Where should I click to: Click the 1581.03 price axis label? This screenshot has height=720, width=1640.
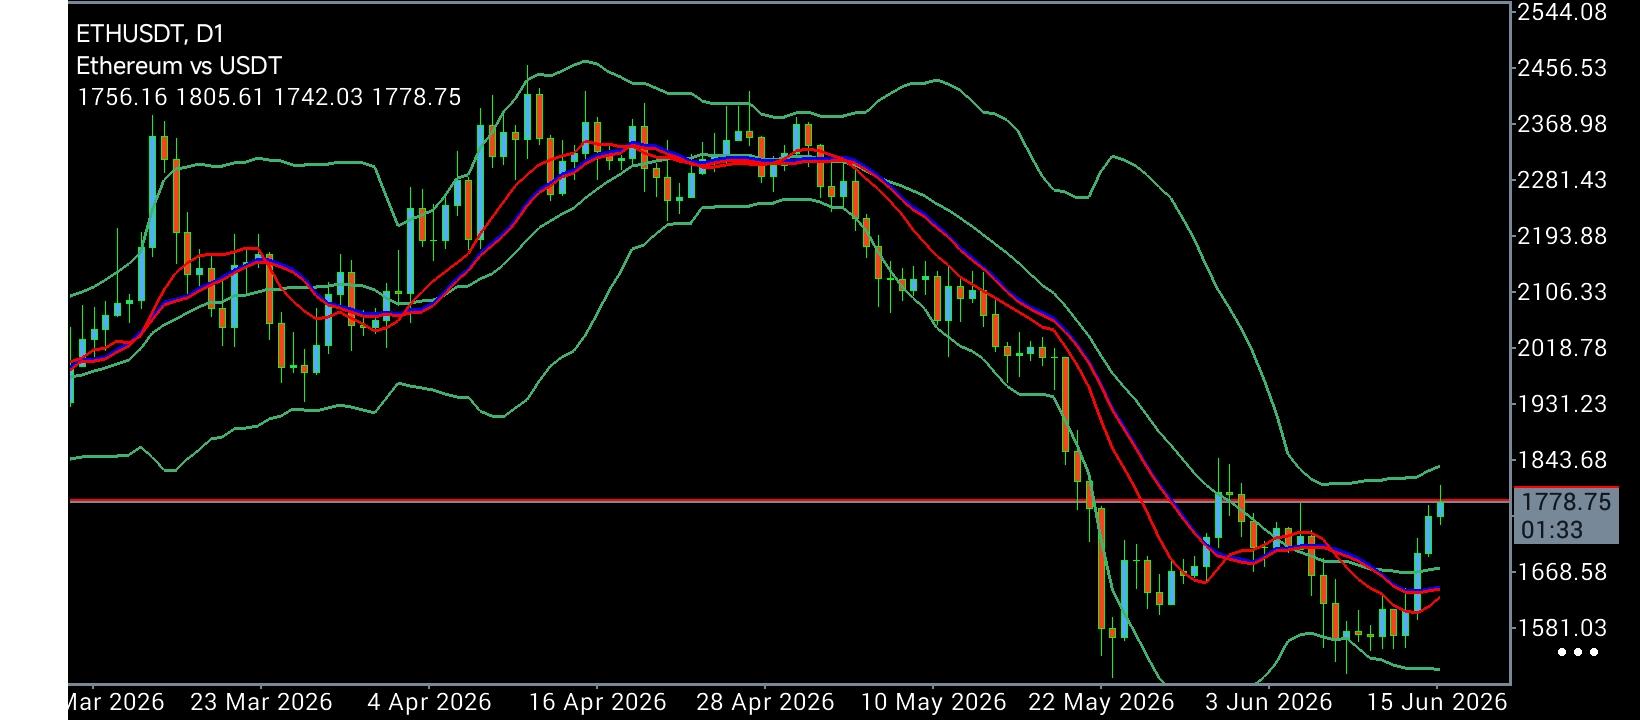(1562, 628)
